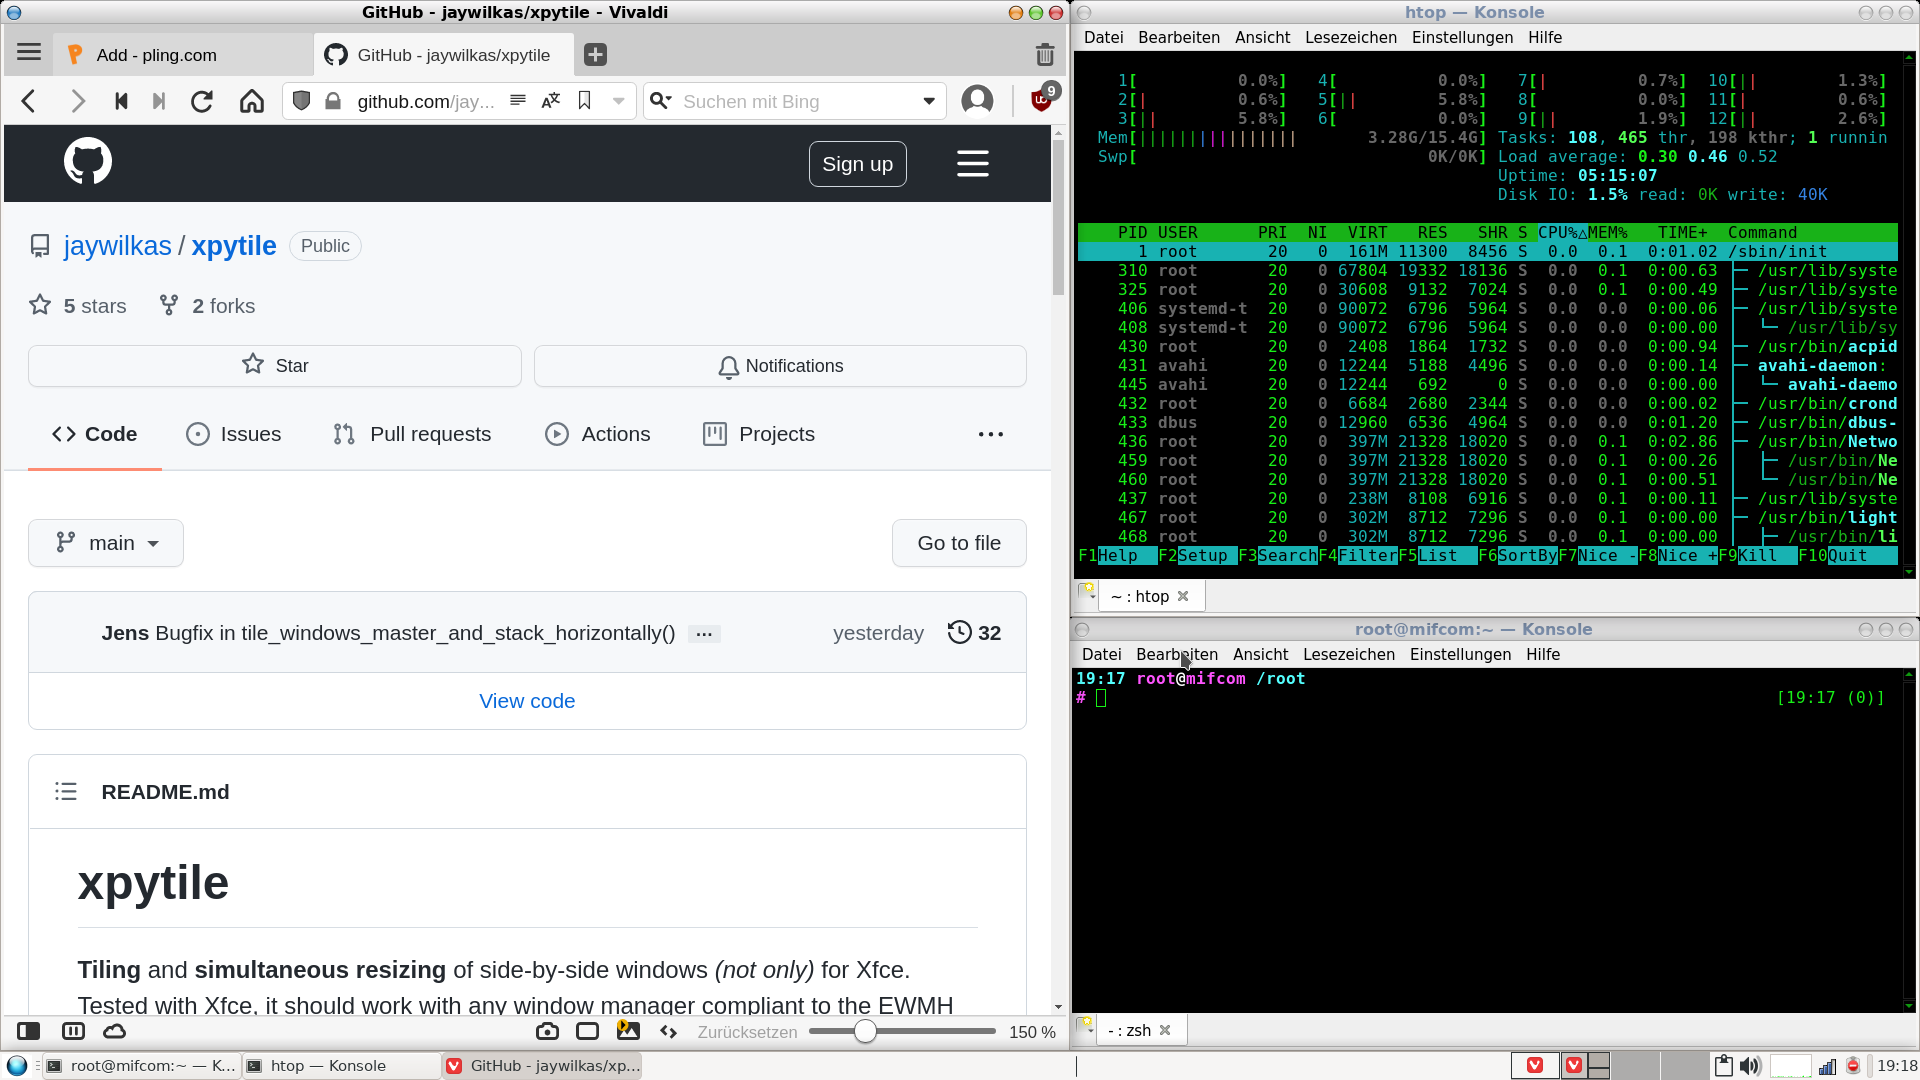
Task: Expand more repository tabs with three dots
Action: (991, 434)
